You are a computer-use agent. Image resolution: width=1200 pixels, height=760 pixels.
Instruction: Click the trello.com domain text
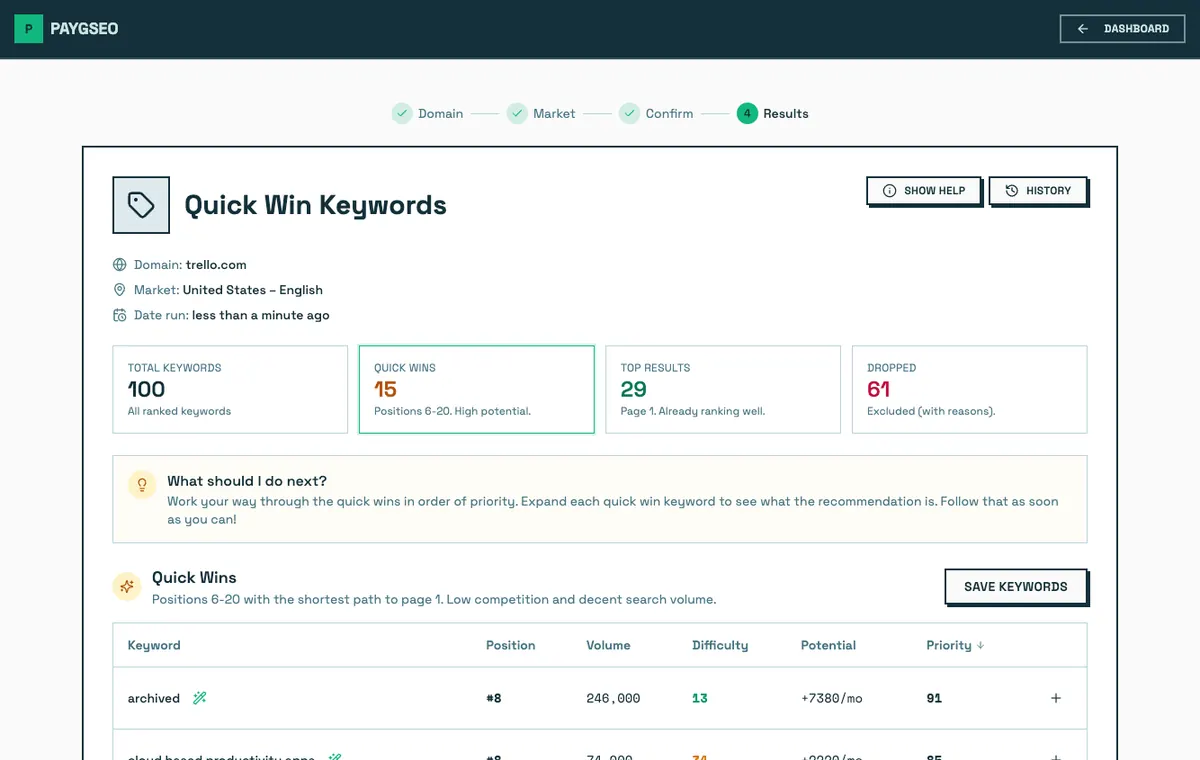[x=216, y=265]
